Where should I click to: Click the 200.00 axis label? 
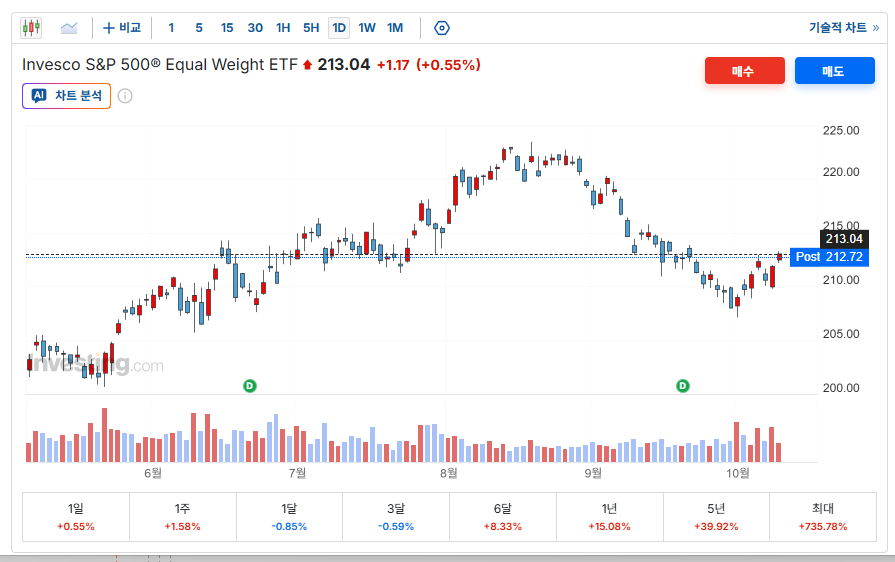[841, 388]
